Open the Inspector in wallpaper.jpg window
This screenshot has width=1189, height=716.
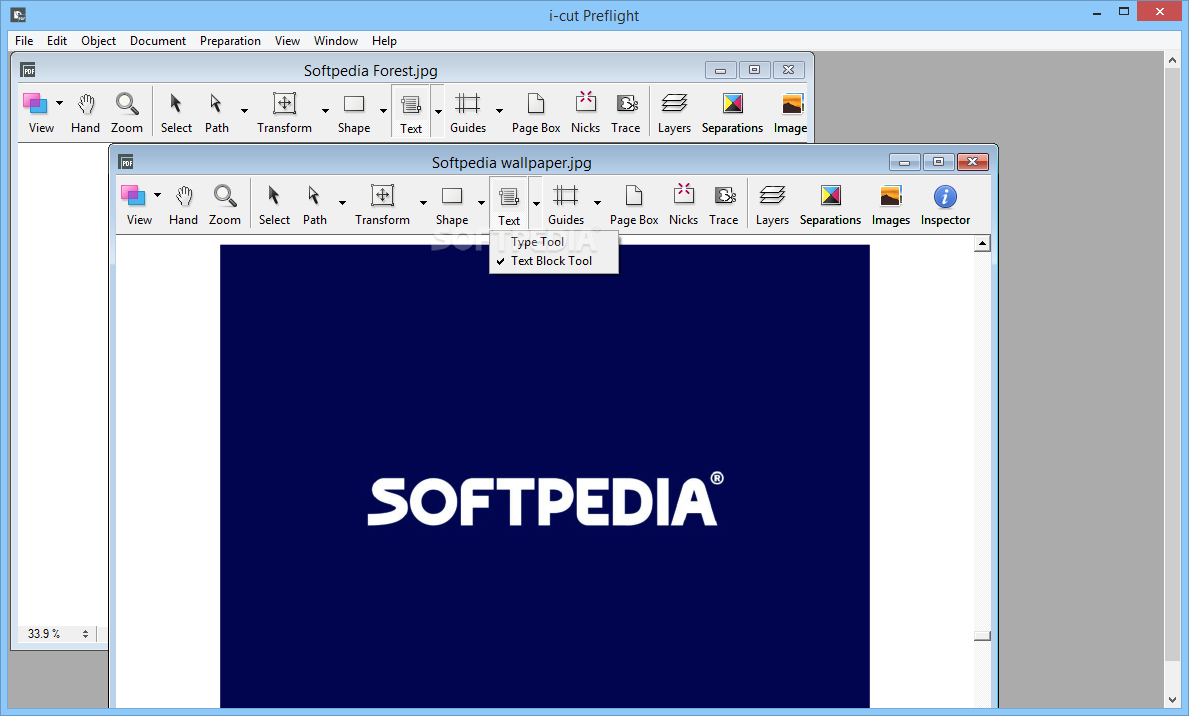point(945,206)
